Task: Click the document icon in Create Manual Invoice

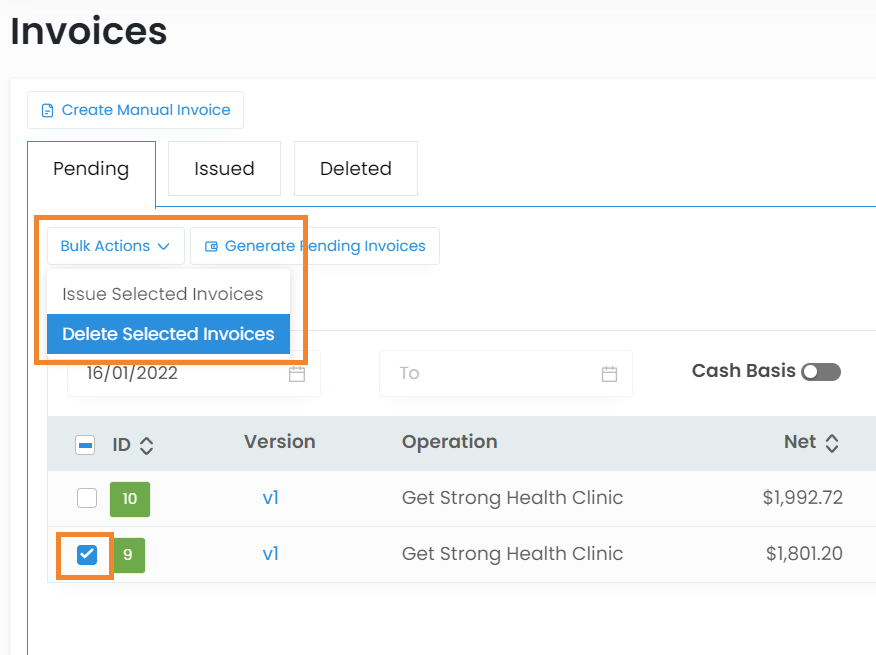Action: pos(47,111)
